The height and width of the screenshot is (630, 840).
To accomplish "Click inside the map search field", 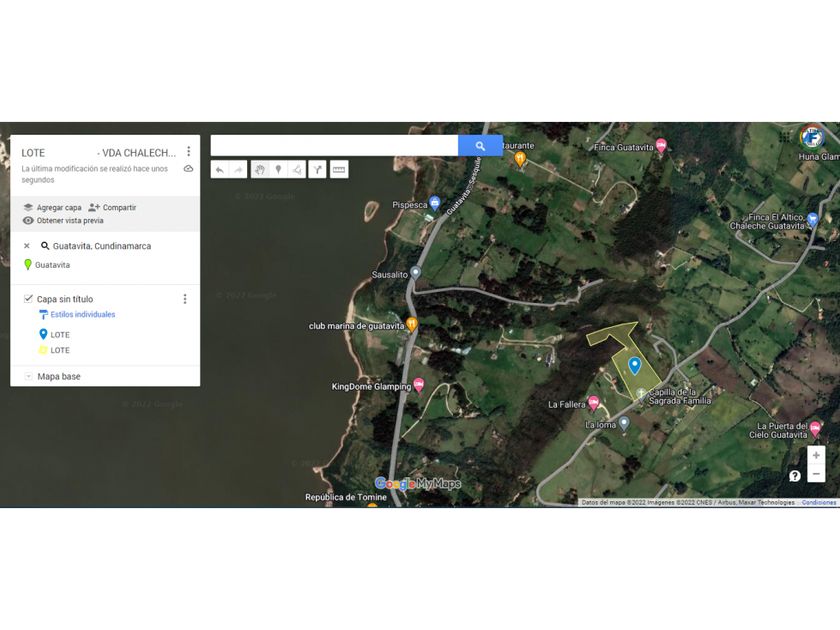I will (334, 146).
